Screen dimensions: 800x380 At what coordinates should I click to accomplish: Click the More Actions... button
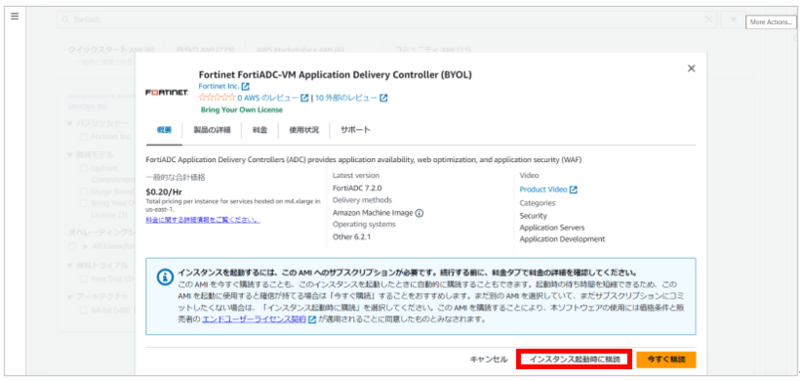point(771,22)
